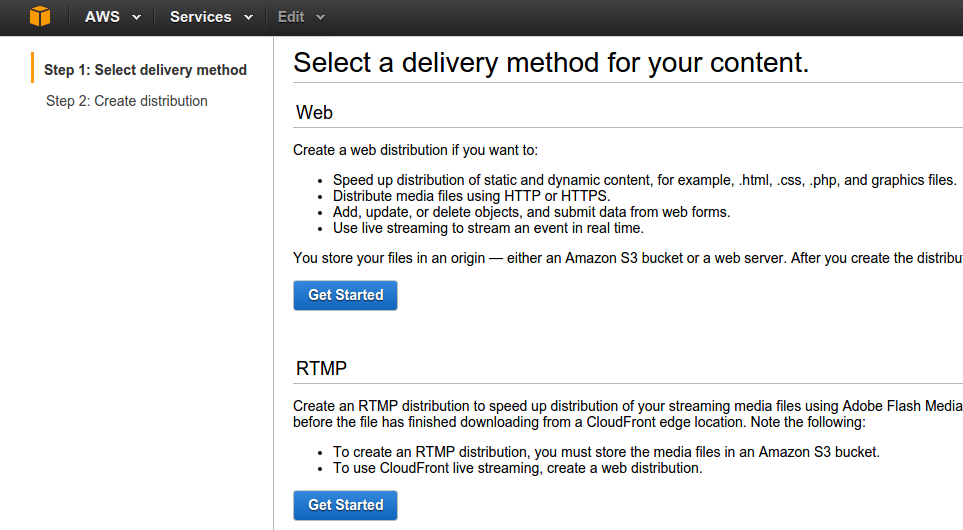Open the Services menu
This screenshot has height=530, width=963.
click(200, 17)
